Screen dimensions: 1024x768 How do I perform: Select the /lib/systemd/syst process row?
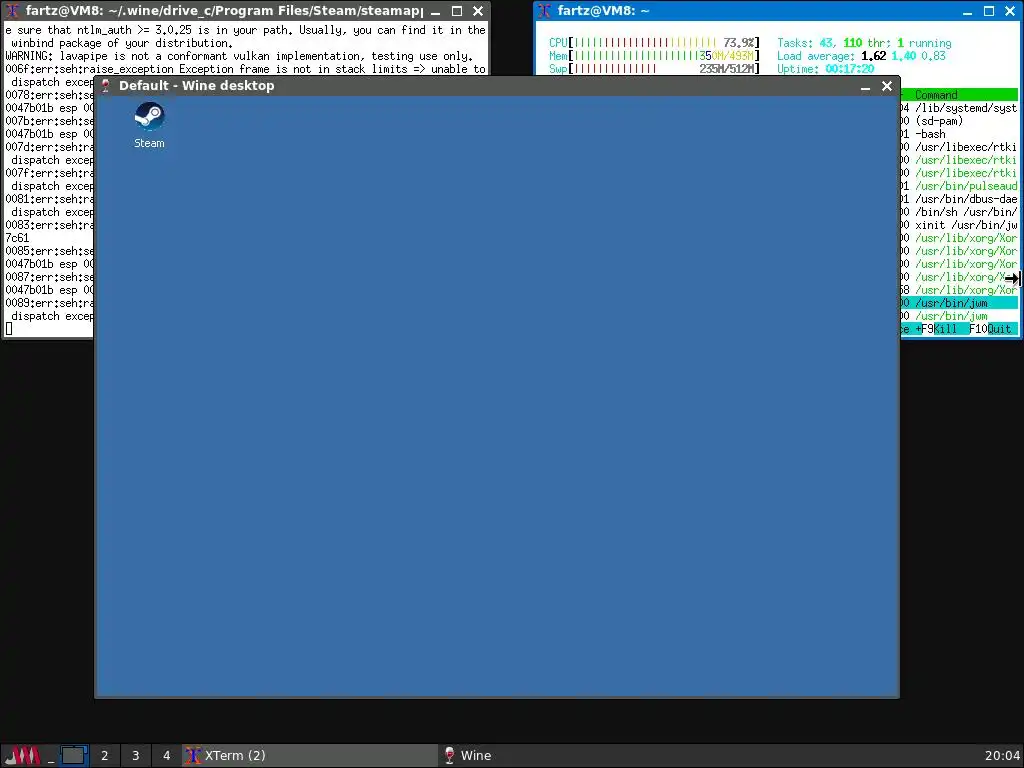959,108
